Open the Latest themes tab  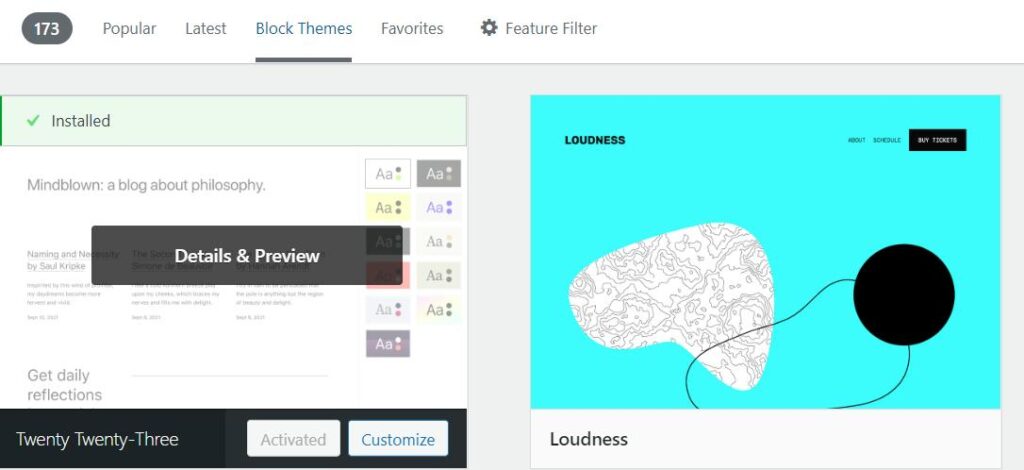(206, 29)
